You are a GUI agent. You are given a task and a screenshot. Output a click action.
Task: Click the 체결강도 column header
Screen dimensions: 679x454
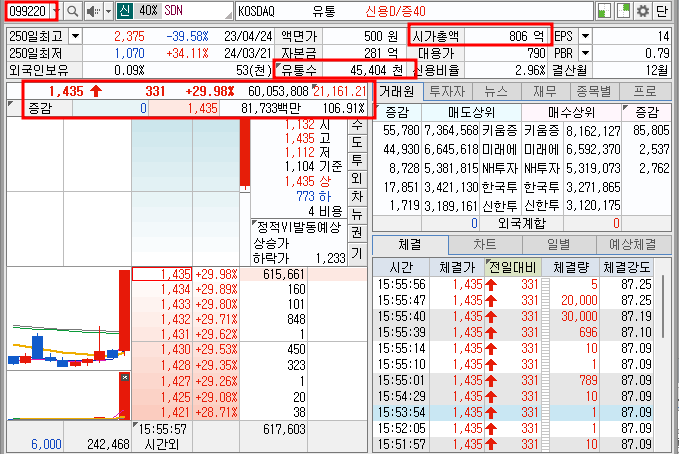coord(627,267)
